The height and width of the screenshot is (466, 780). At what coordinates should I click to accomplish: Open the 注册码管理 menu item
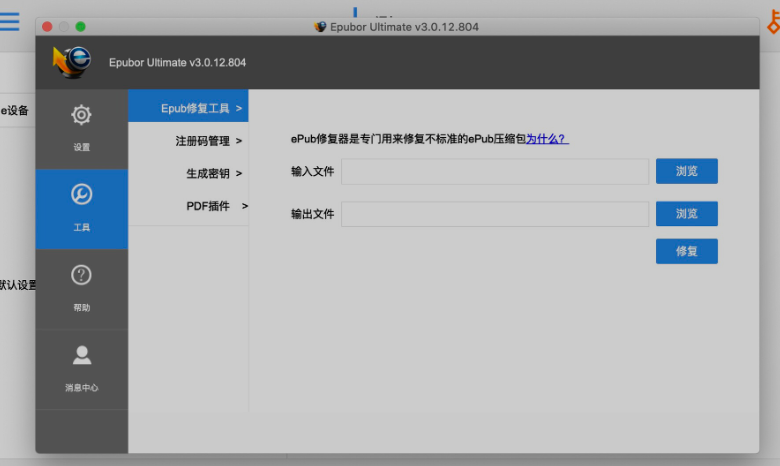tap(189, 141)
